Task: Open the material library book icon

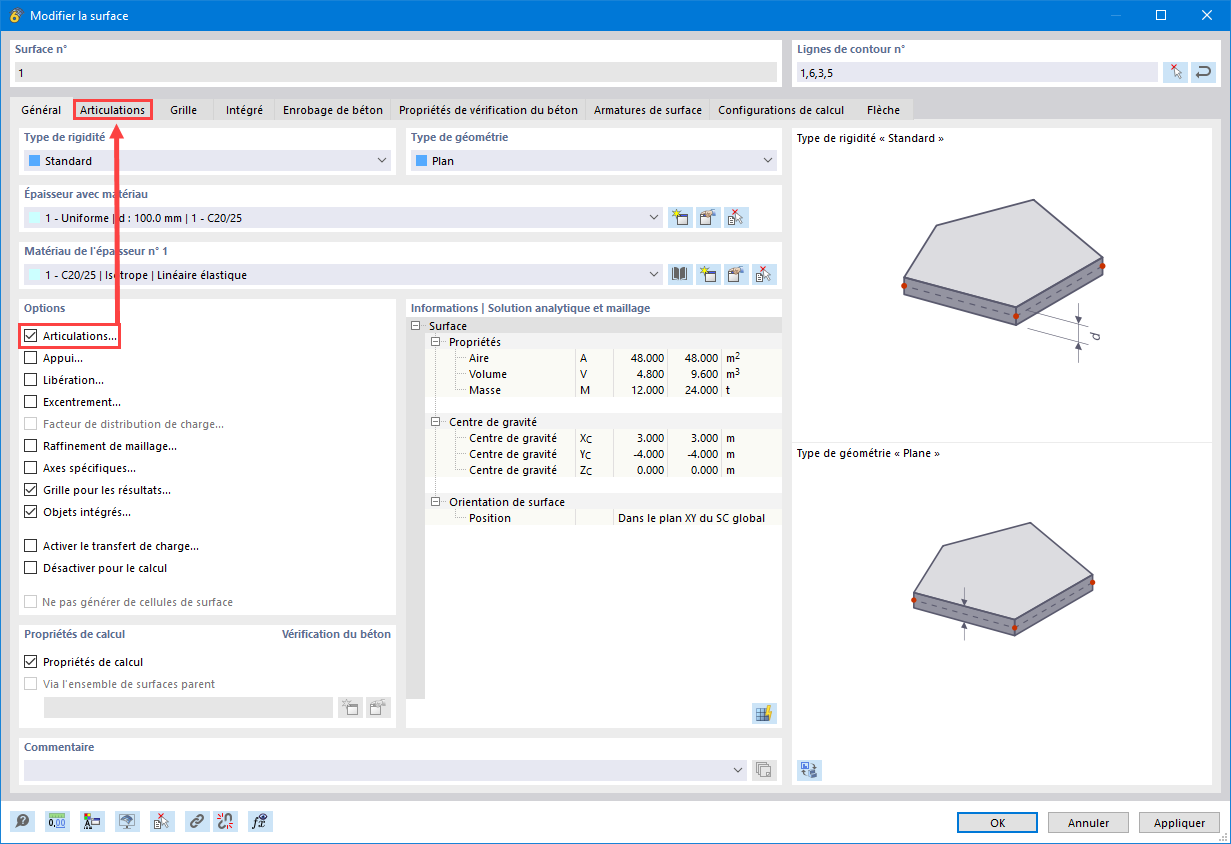Action: pos(680,274)
